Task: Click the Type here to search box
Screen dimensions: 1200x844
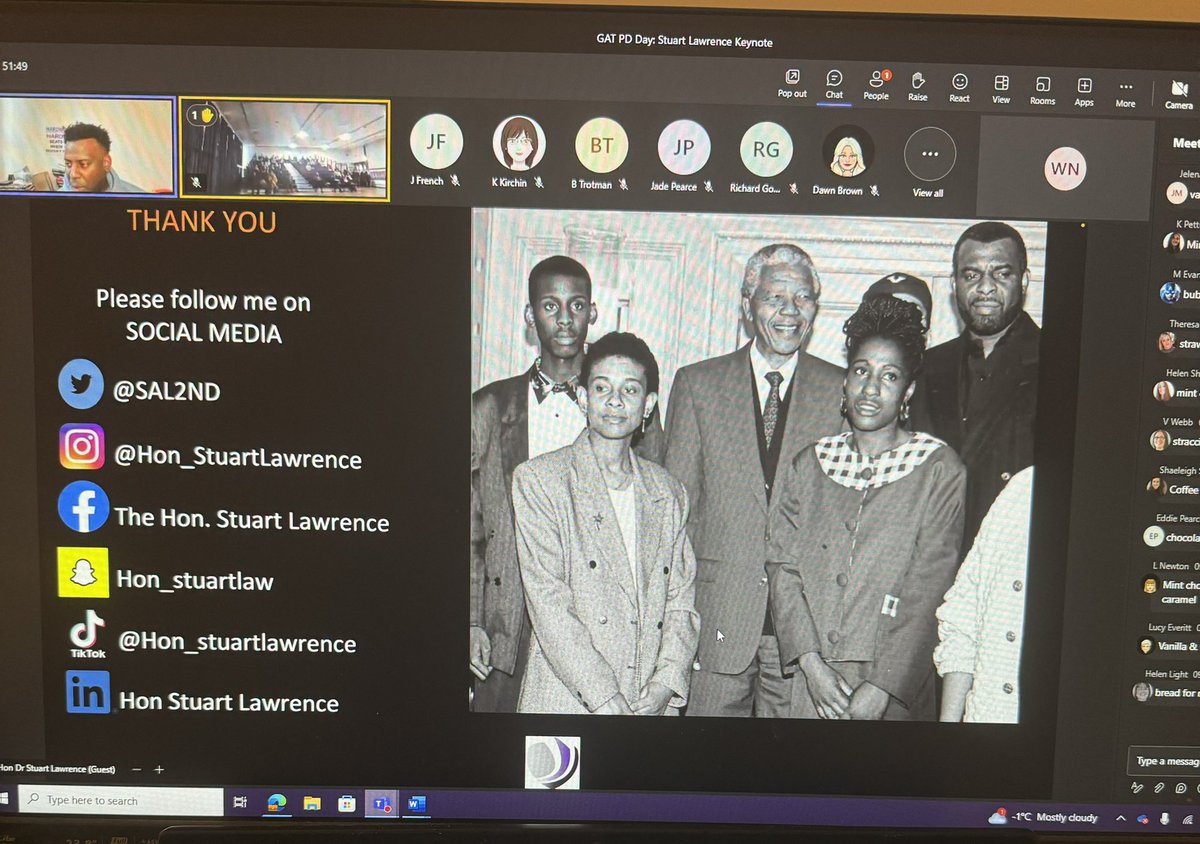Action: click(x=120, y=801)
